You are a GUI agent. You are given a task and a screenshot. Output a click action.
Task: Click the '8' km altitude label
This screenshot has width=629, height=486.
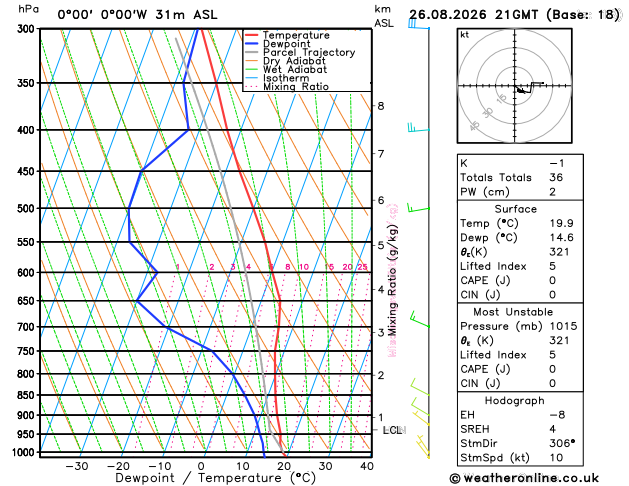(381, 106)
